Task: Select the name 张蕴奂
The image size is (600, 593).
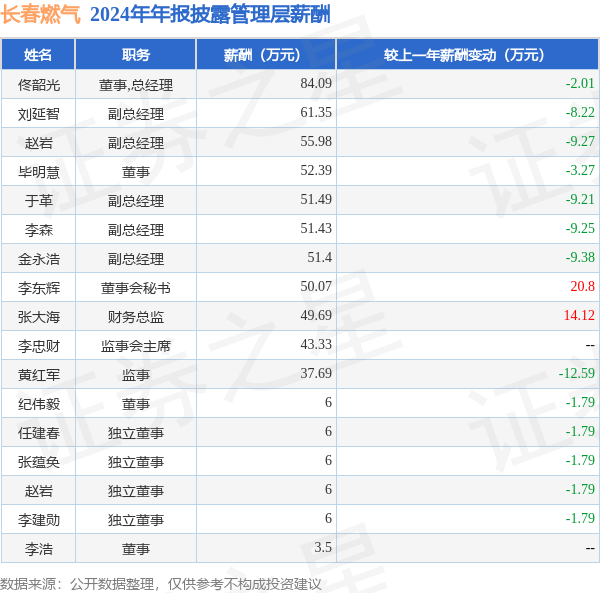Action: [39, 463]
